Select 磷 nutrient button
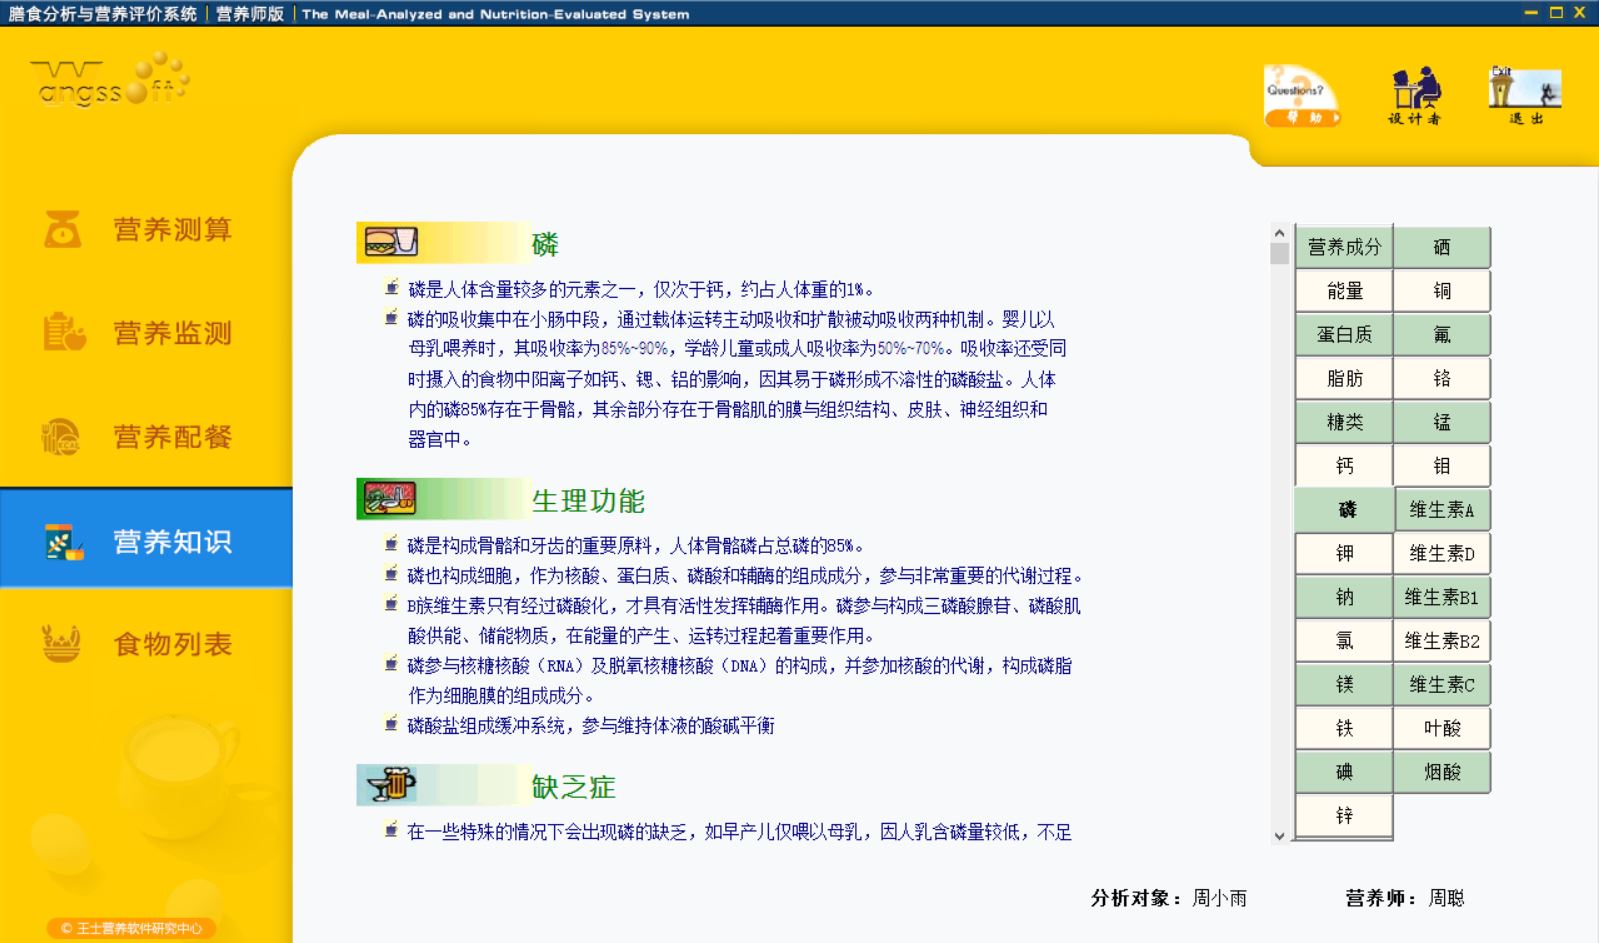The height and width of the screenshot is (943, 1599). click(1344, 510)
